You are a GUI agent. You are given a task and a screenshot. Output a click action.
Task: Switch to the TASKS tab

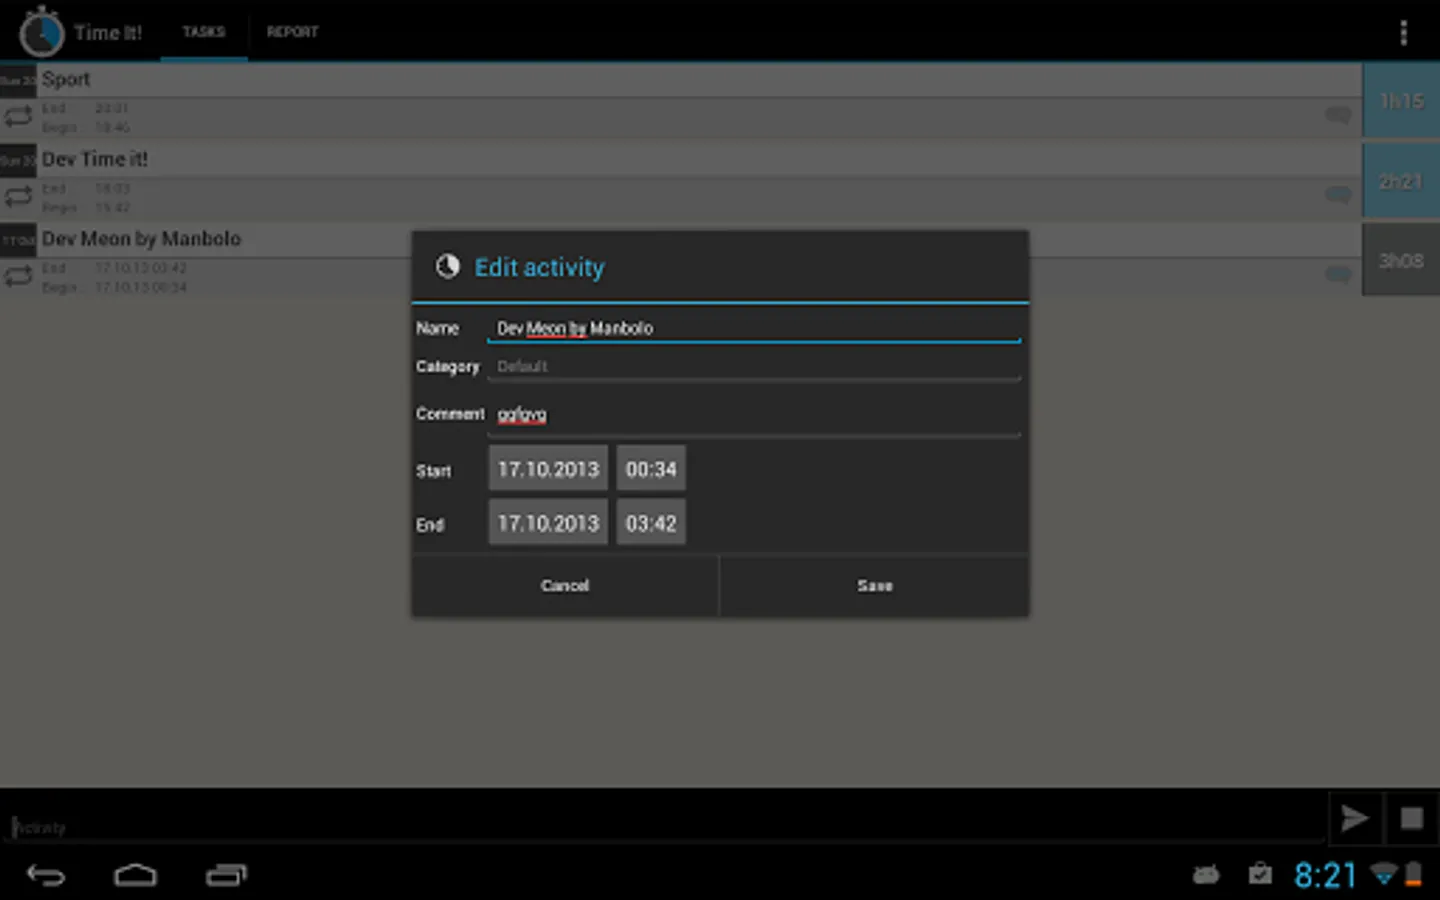coord(204,32)
